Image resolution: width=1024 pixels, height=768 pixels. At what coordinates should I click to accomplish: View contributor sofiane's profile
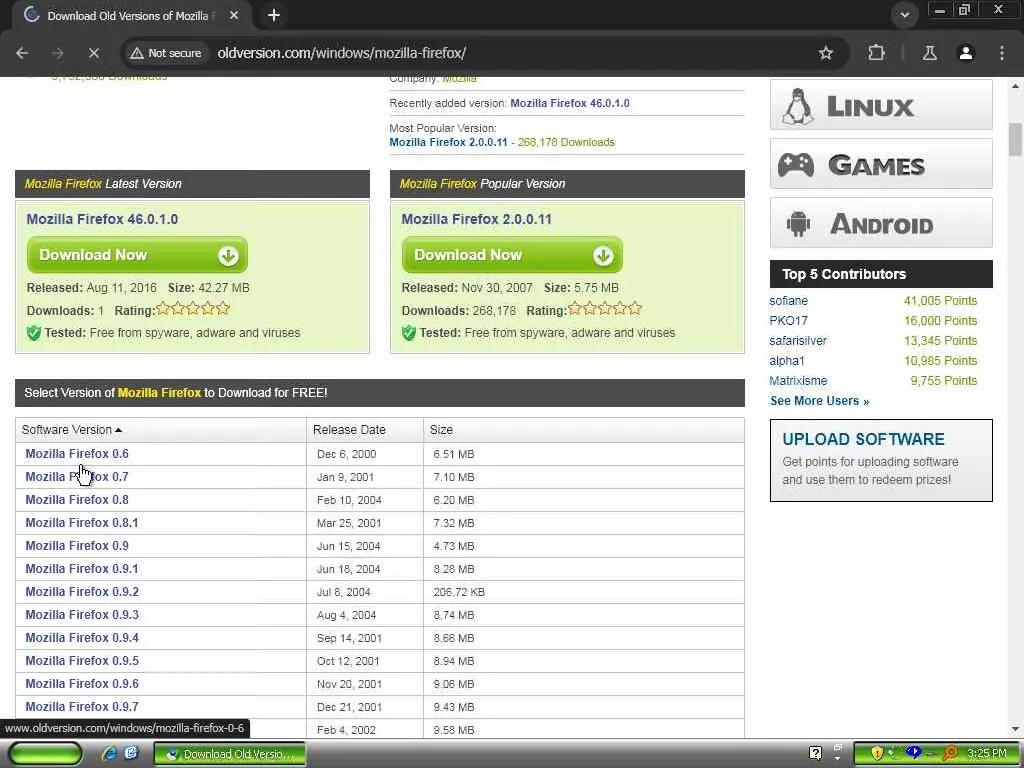click(788, 301)
